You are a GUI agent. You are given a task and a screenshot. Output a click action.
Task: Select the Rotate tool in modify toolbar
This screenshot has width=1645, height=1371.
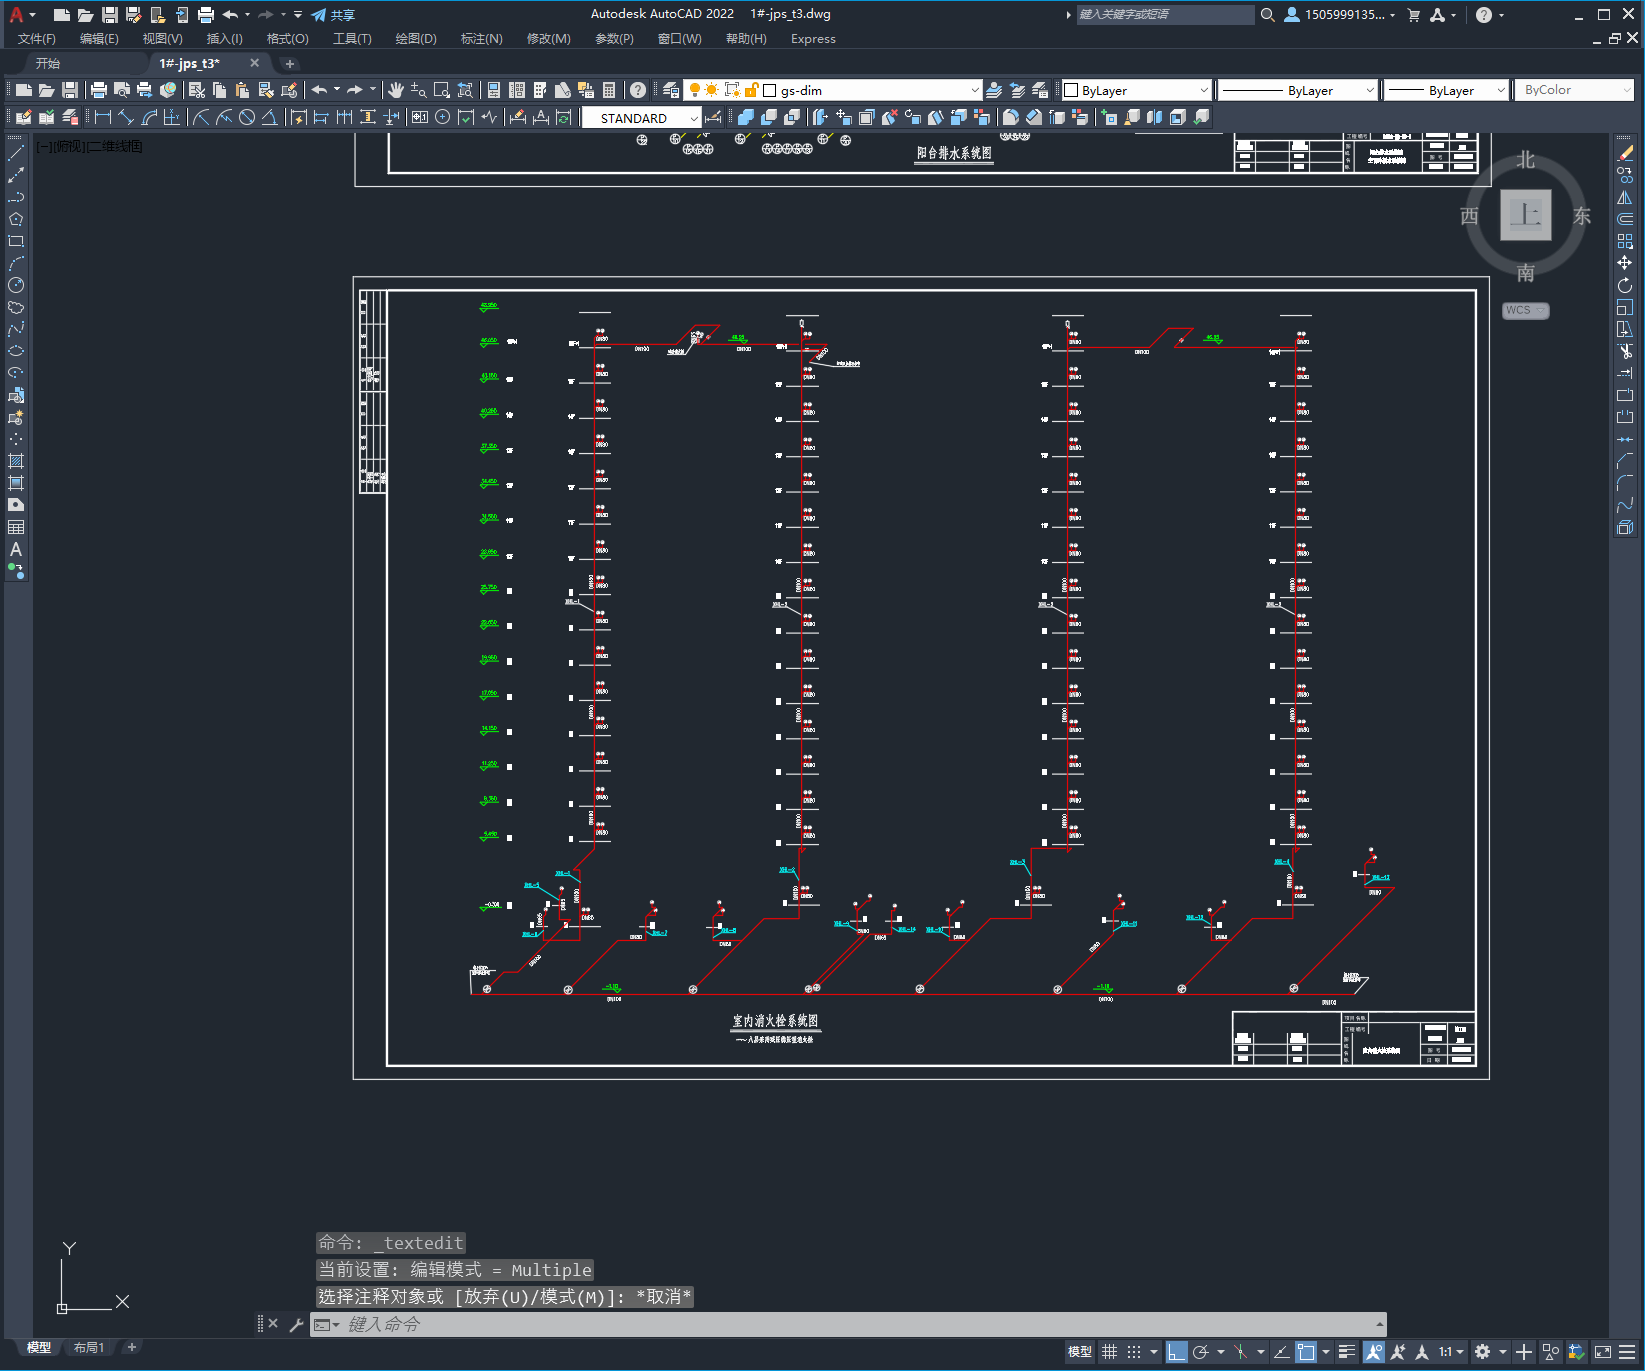[1625, 285]
